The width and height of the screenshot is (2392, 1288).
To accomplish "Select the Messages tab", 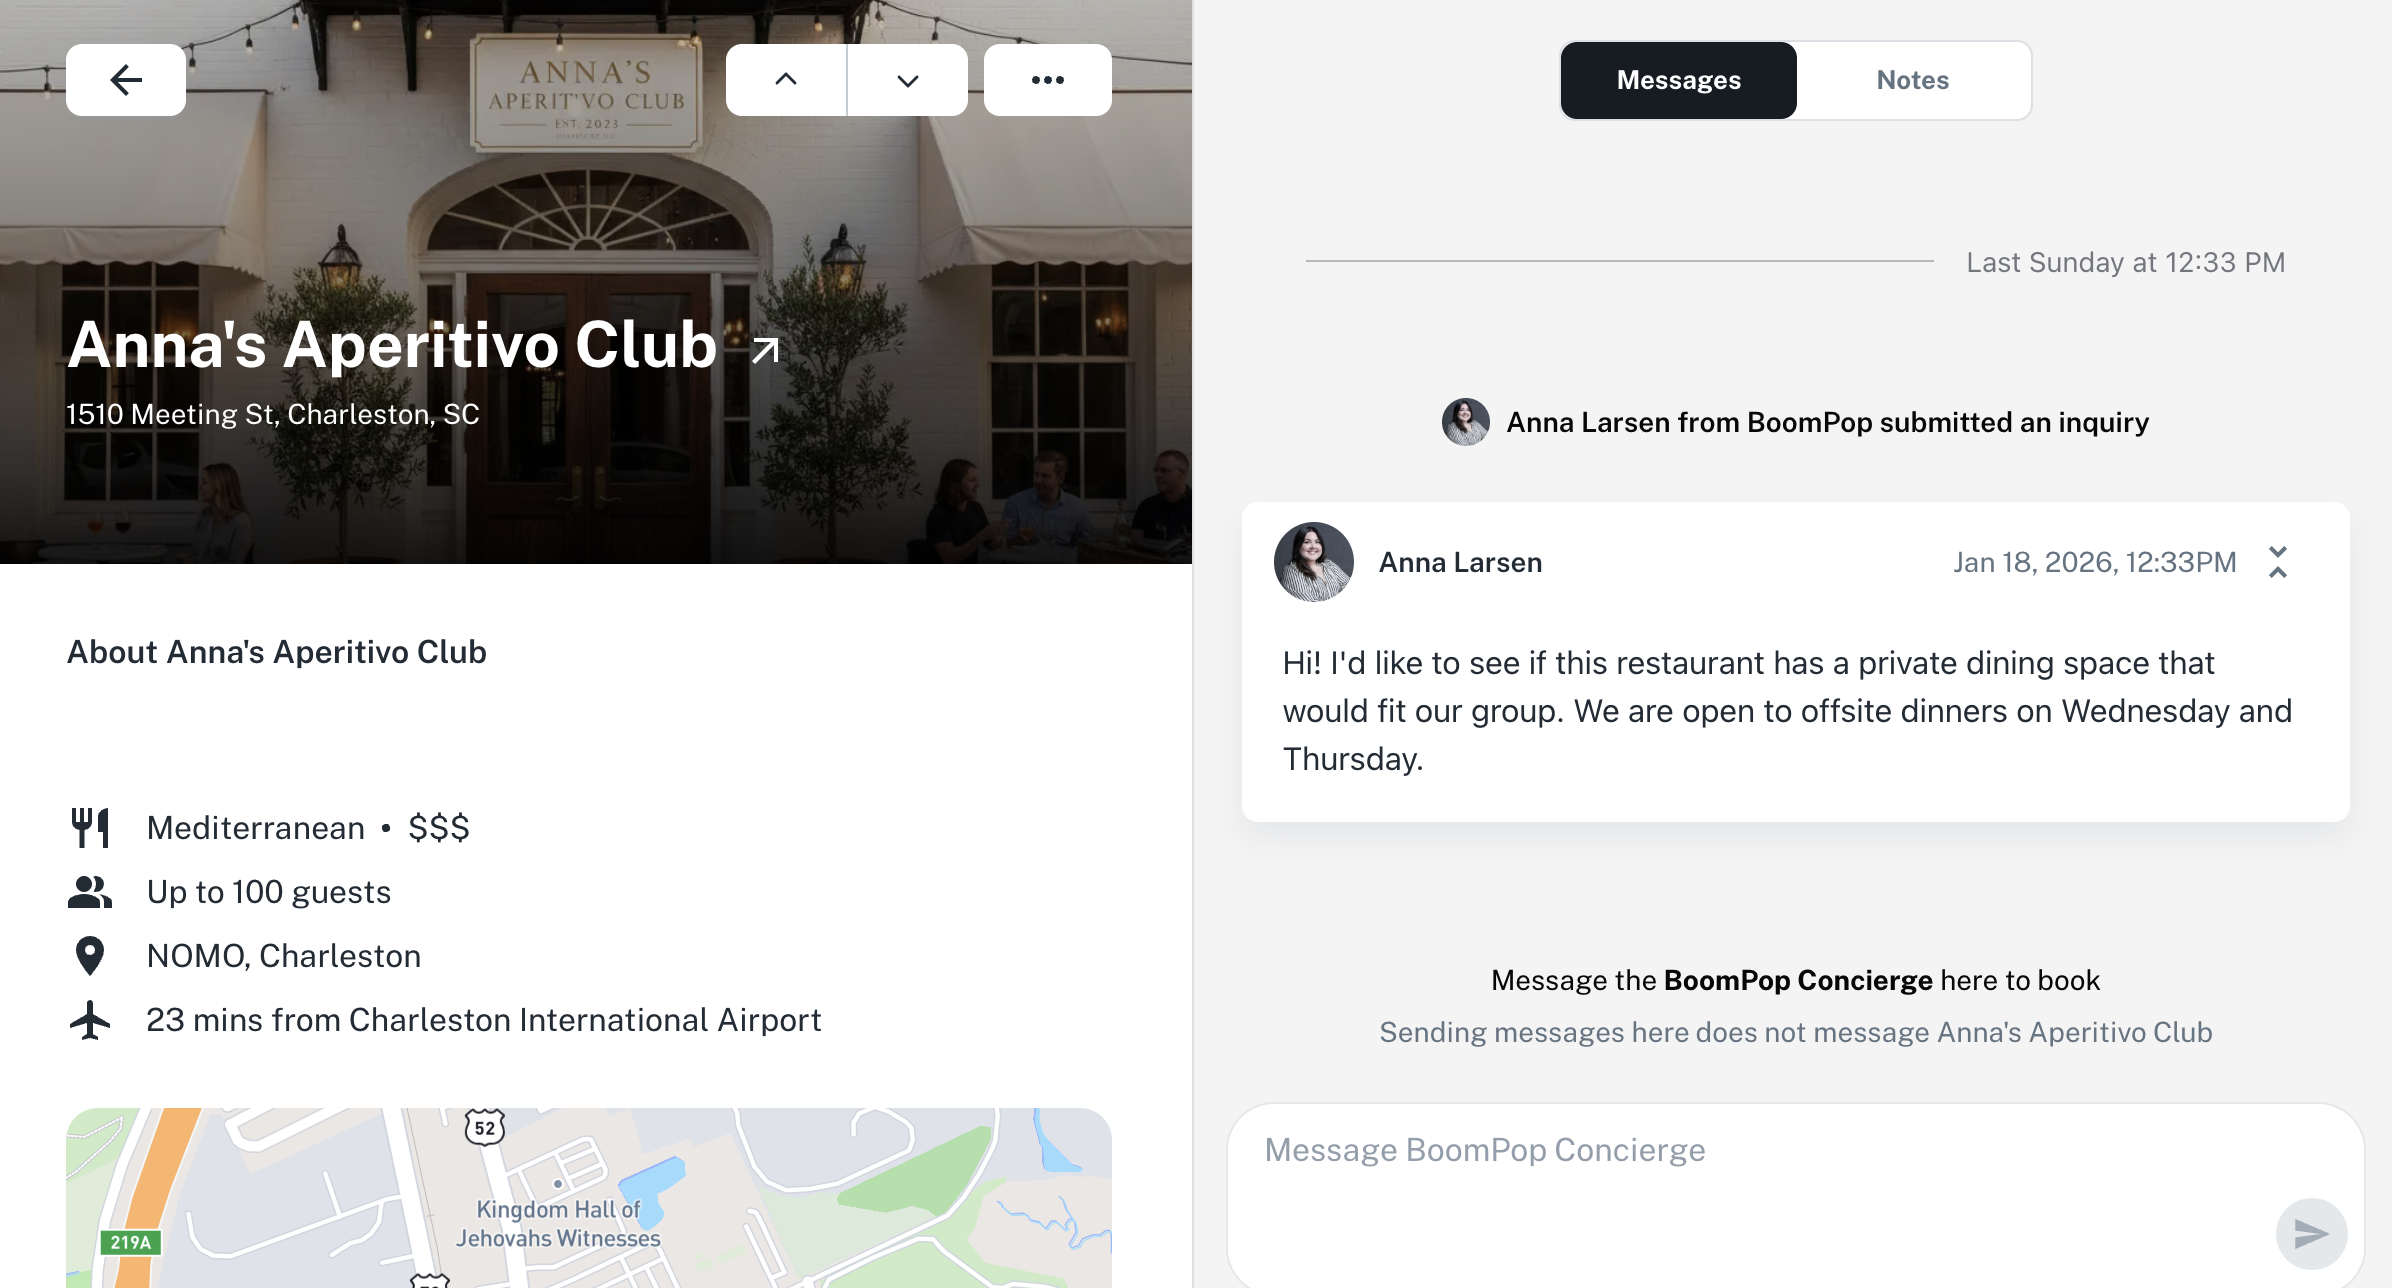I will [x=1679, y=80].
